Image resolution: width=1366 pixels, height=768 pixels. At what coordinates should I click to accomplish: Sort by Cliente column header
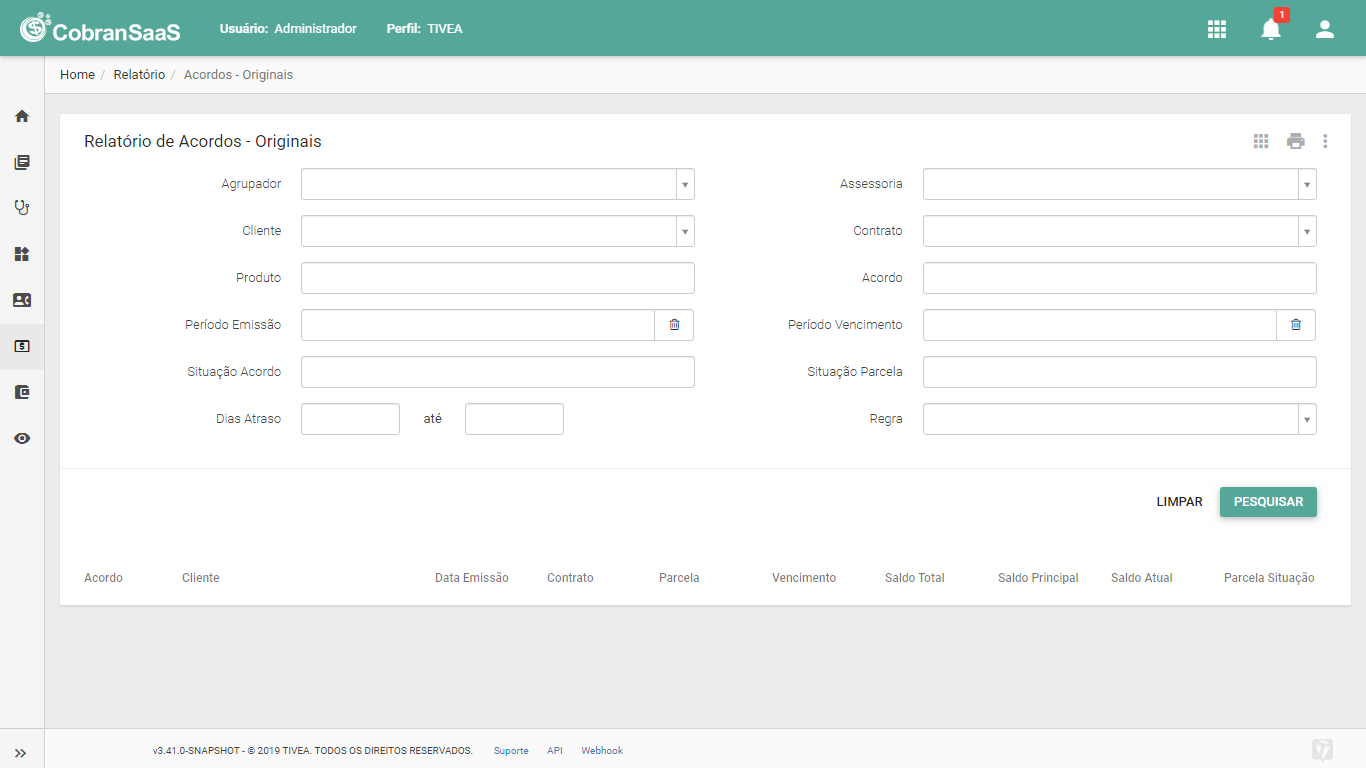point(201,578)
